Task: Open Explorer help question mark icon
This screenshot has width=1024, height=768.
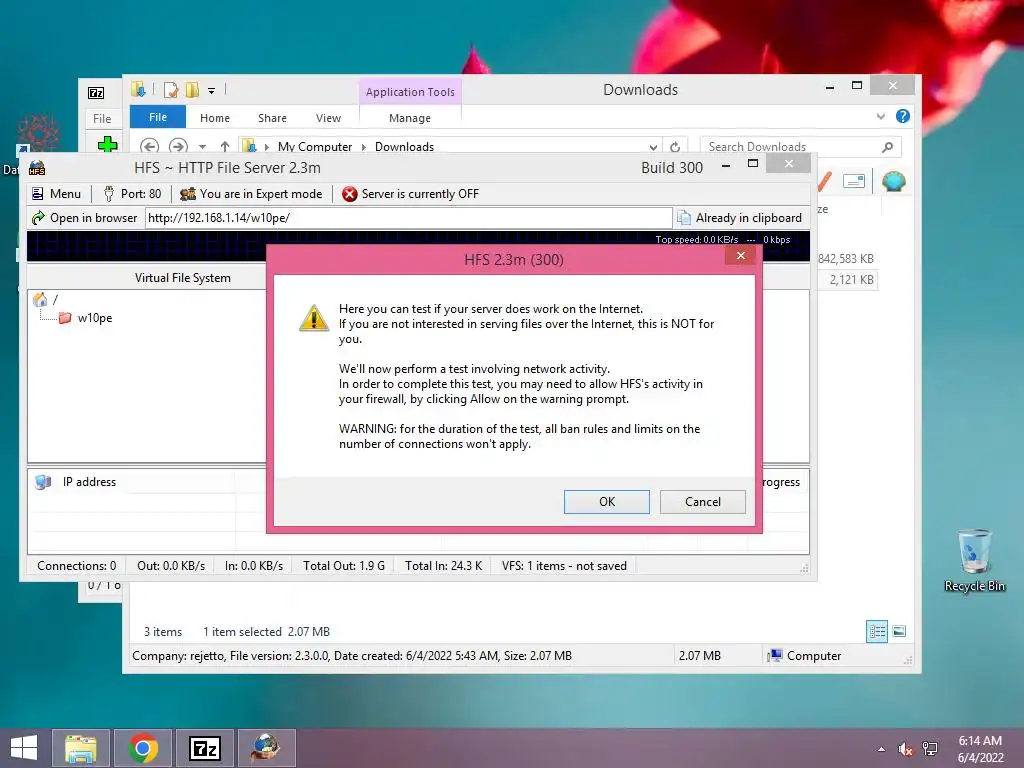Action: (x=903, y=116)
